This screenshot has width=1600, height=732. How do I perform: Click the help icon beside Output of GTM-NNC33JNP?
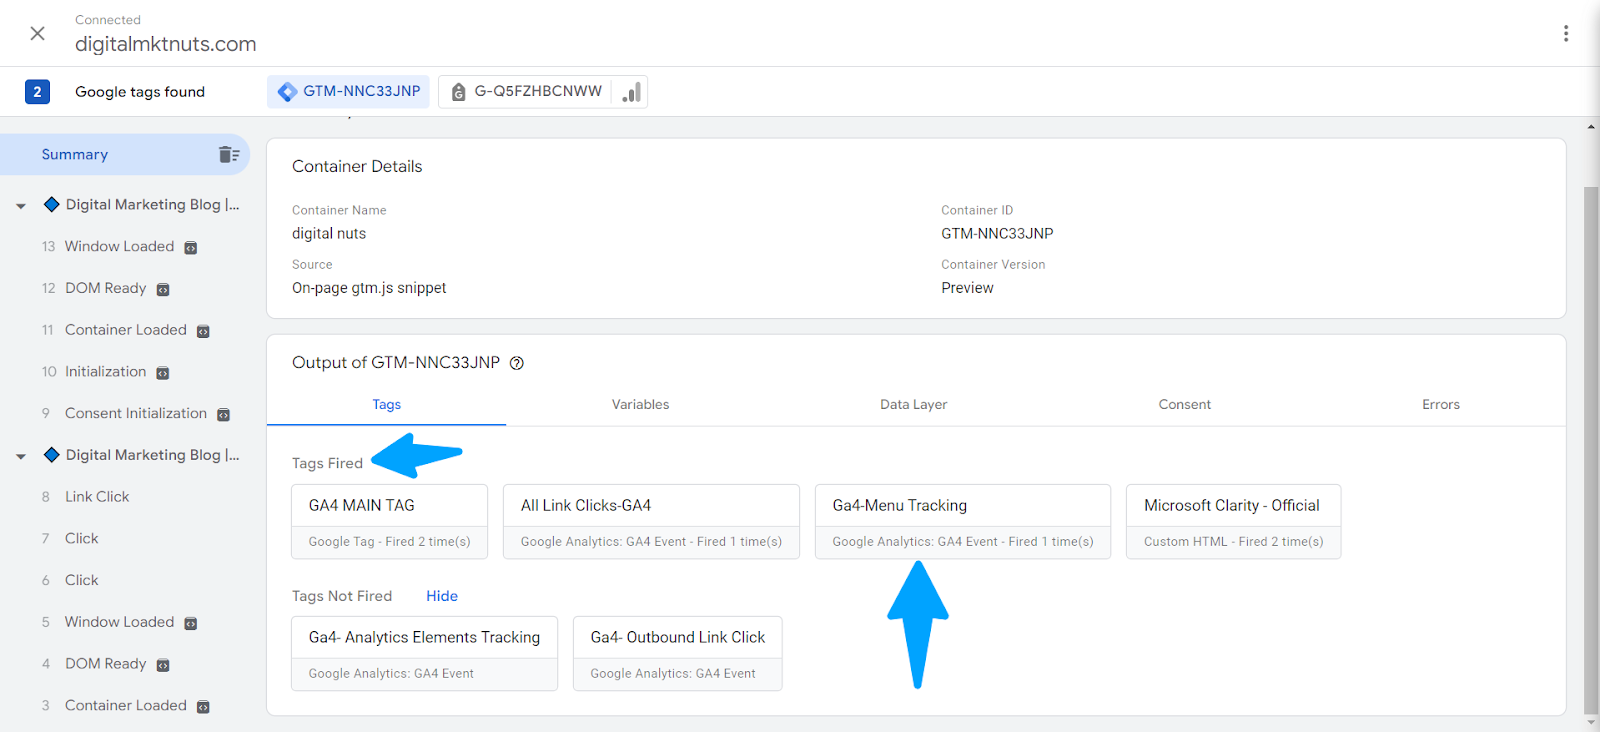(x=517, y=363)
